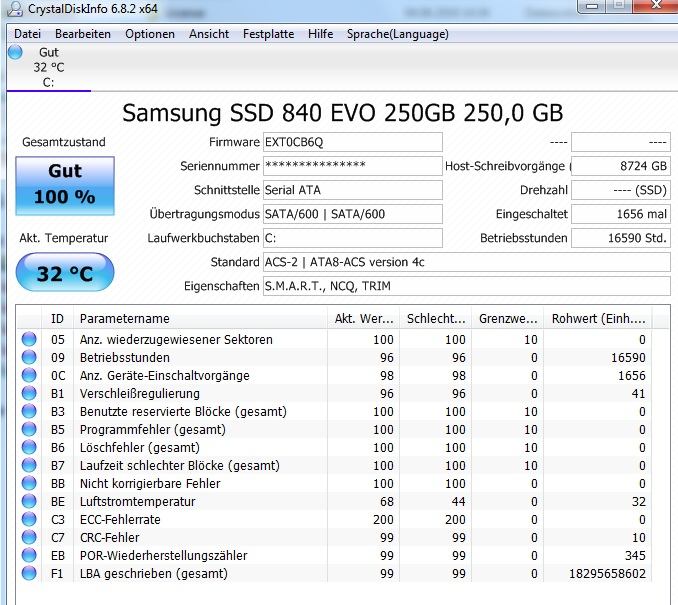Select the C: drive tab
678x605 pixels.
48,67
